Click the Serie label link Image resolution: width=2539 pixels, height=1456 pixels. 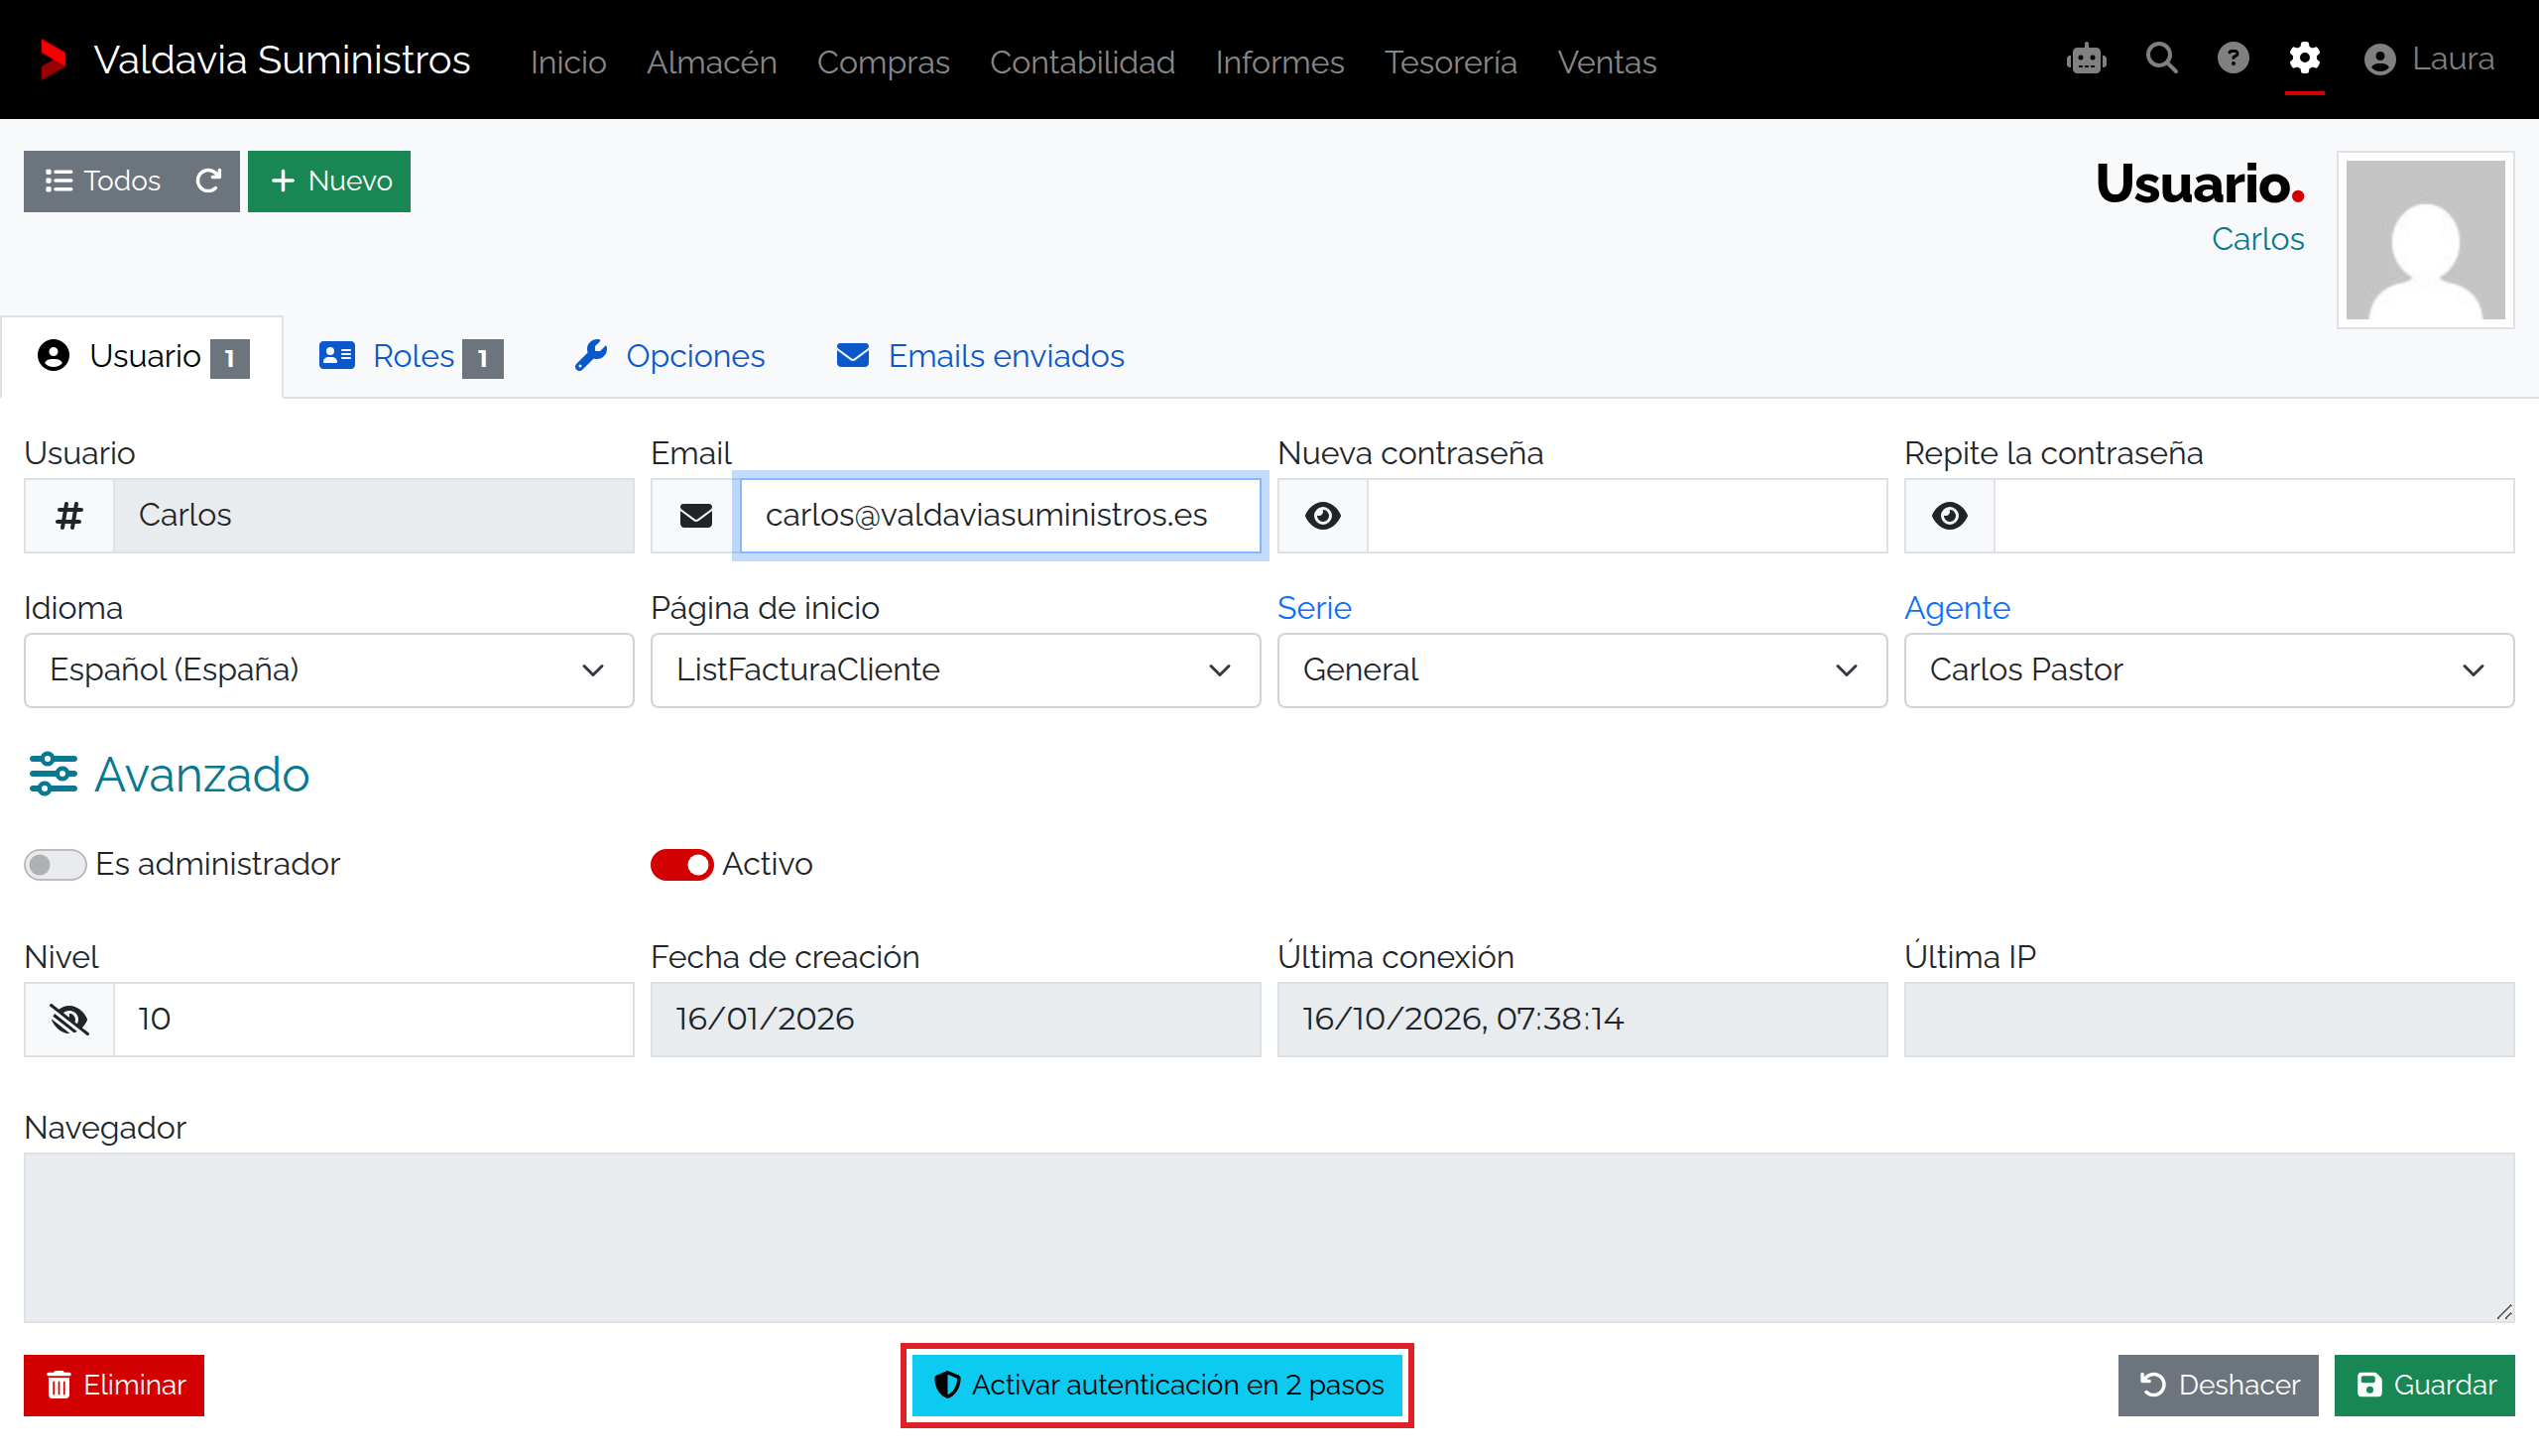click(x=1314, y=608)
